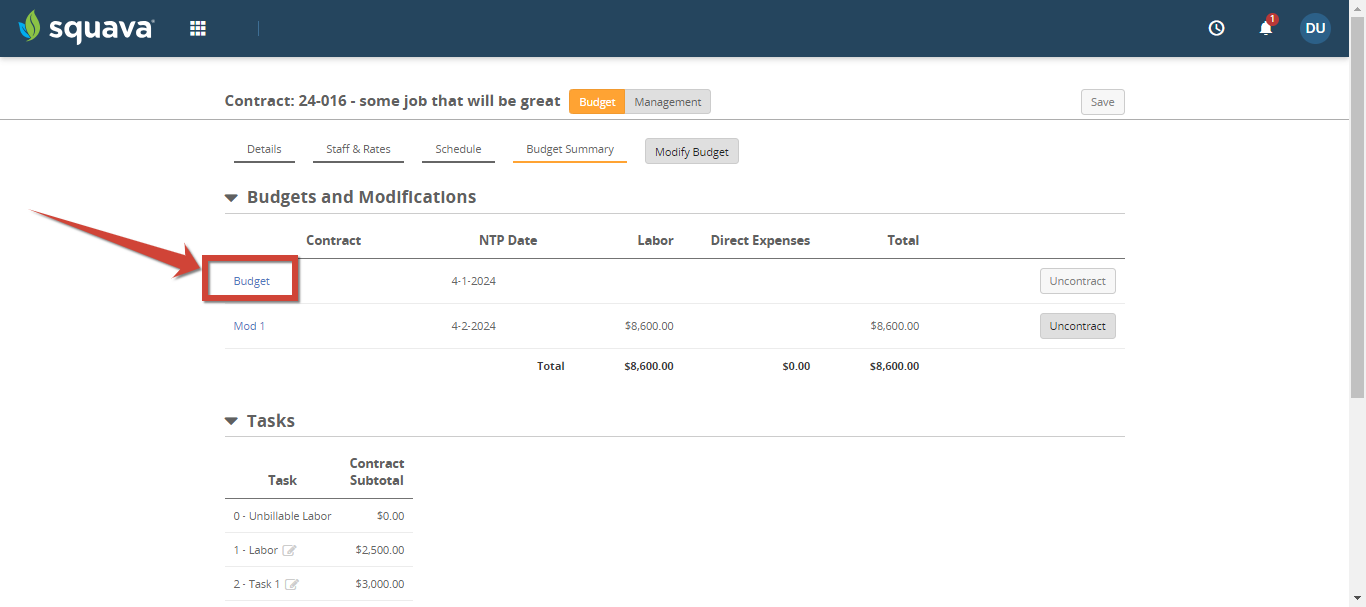Image resolution: width=1366 pixels, height=607 pixels.
Task: Collapse the Budgets and Modifications section
Action: (x=231, y=198)
